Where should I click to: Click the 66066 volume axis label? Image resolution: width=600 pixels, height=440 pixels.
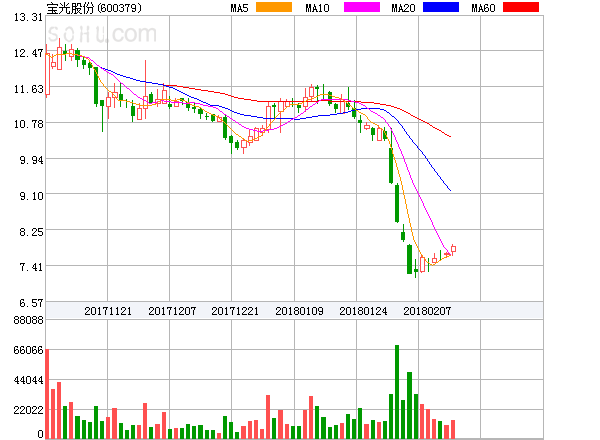click(29, 350)
